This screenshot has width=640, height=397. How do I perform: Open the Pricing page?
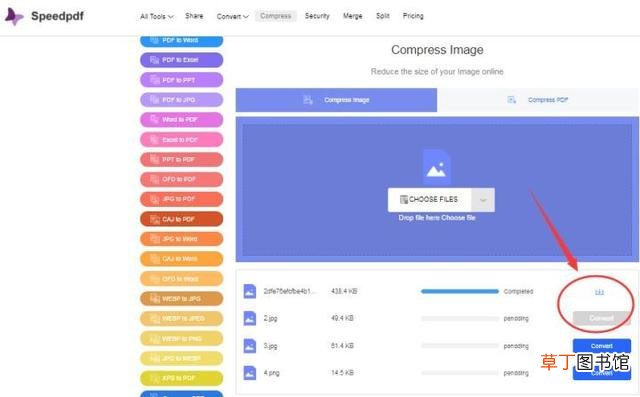(x=413, y=16)
